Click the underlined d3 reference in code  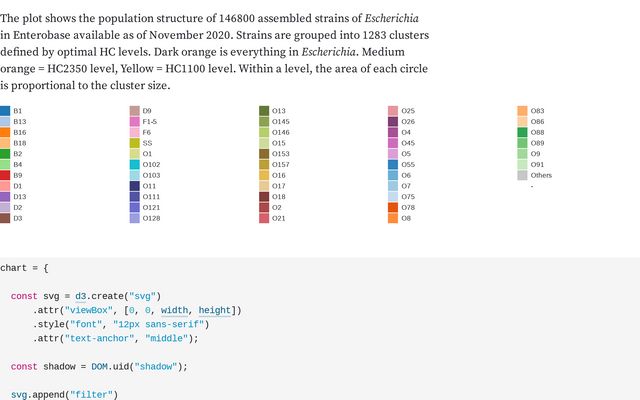tap(81, 296)
